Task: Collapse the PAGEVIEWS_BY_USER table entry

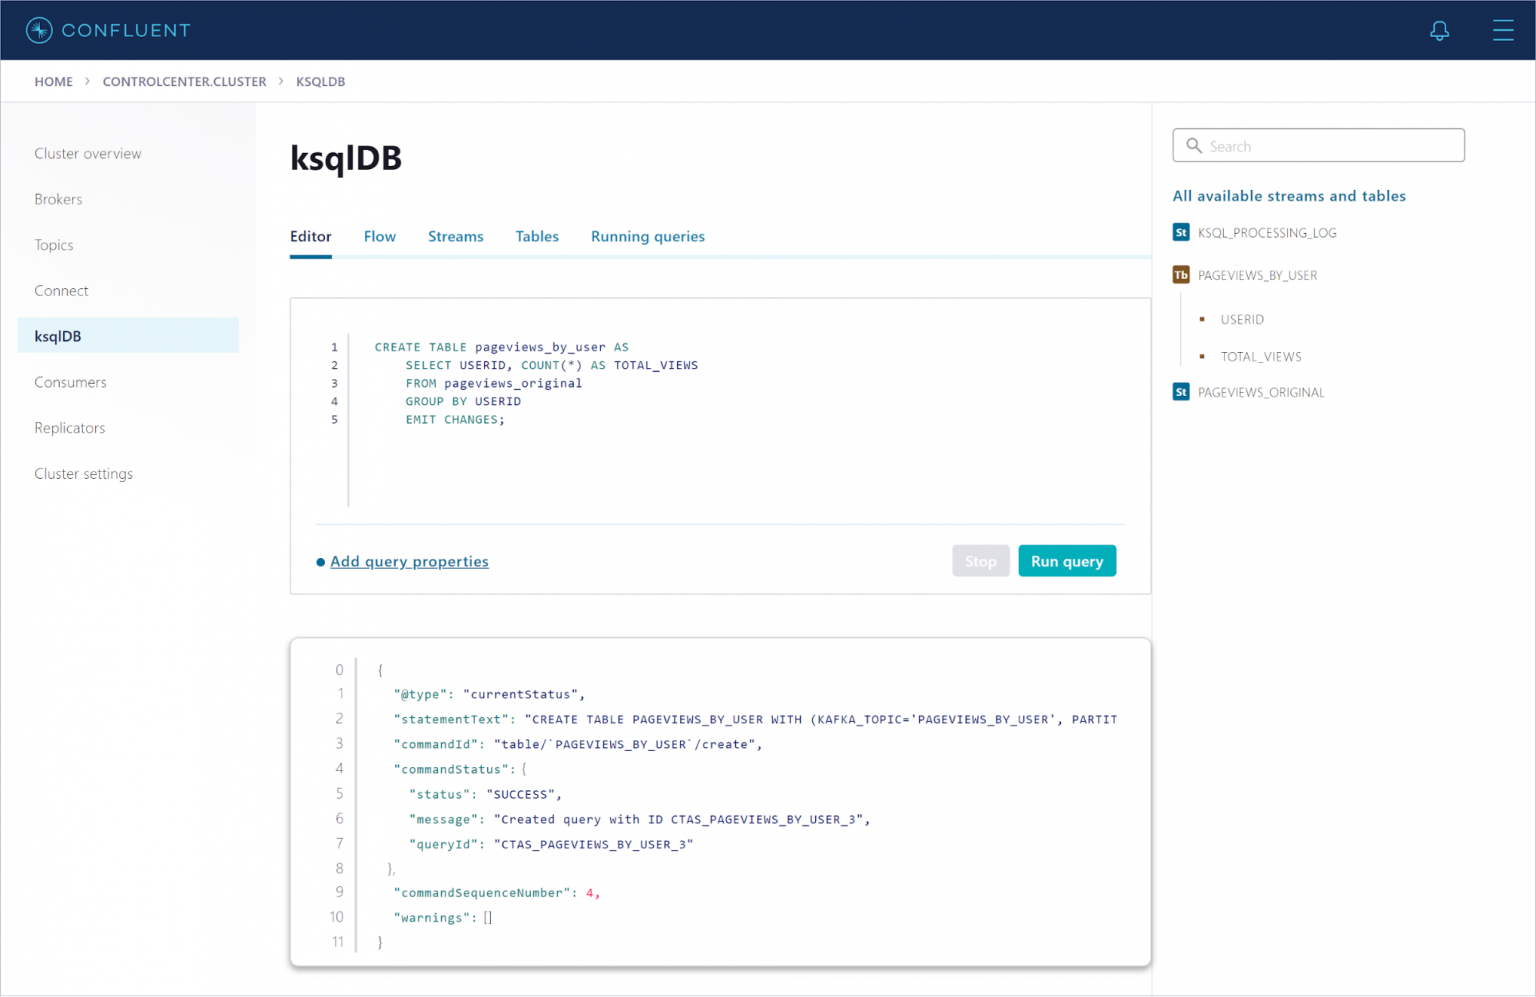Action: 1257,275
